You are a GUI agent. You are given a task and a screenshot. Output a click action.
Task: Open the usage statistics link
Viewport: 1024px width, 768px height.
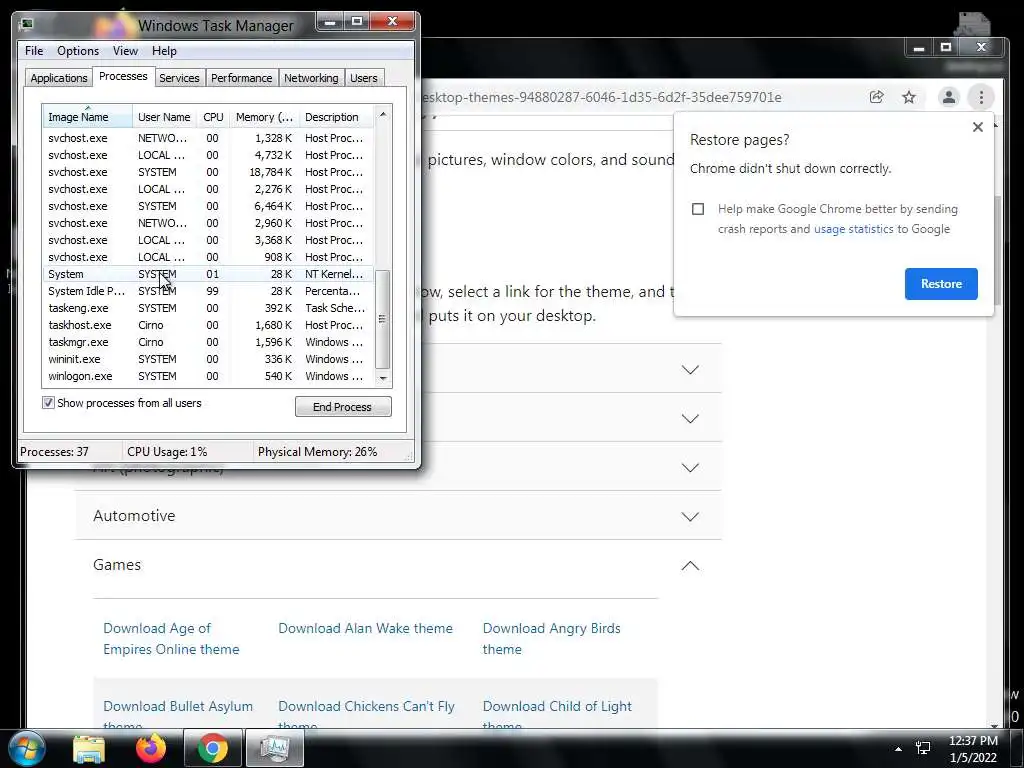coord(853,229)
